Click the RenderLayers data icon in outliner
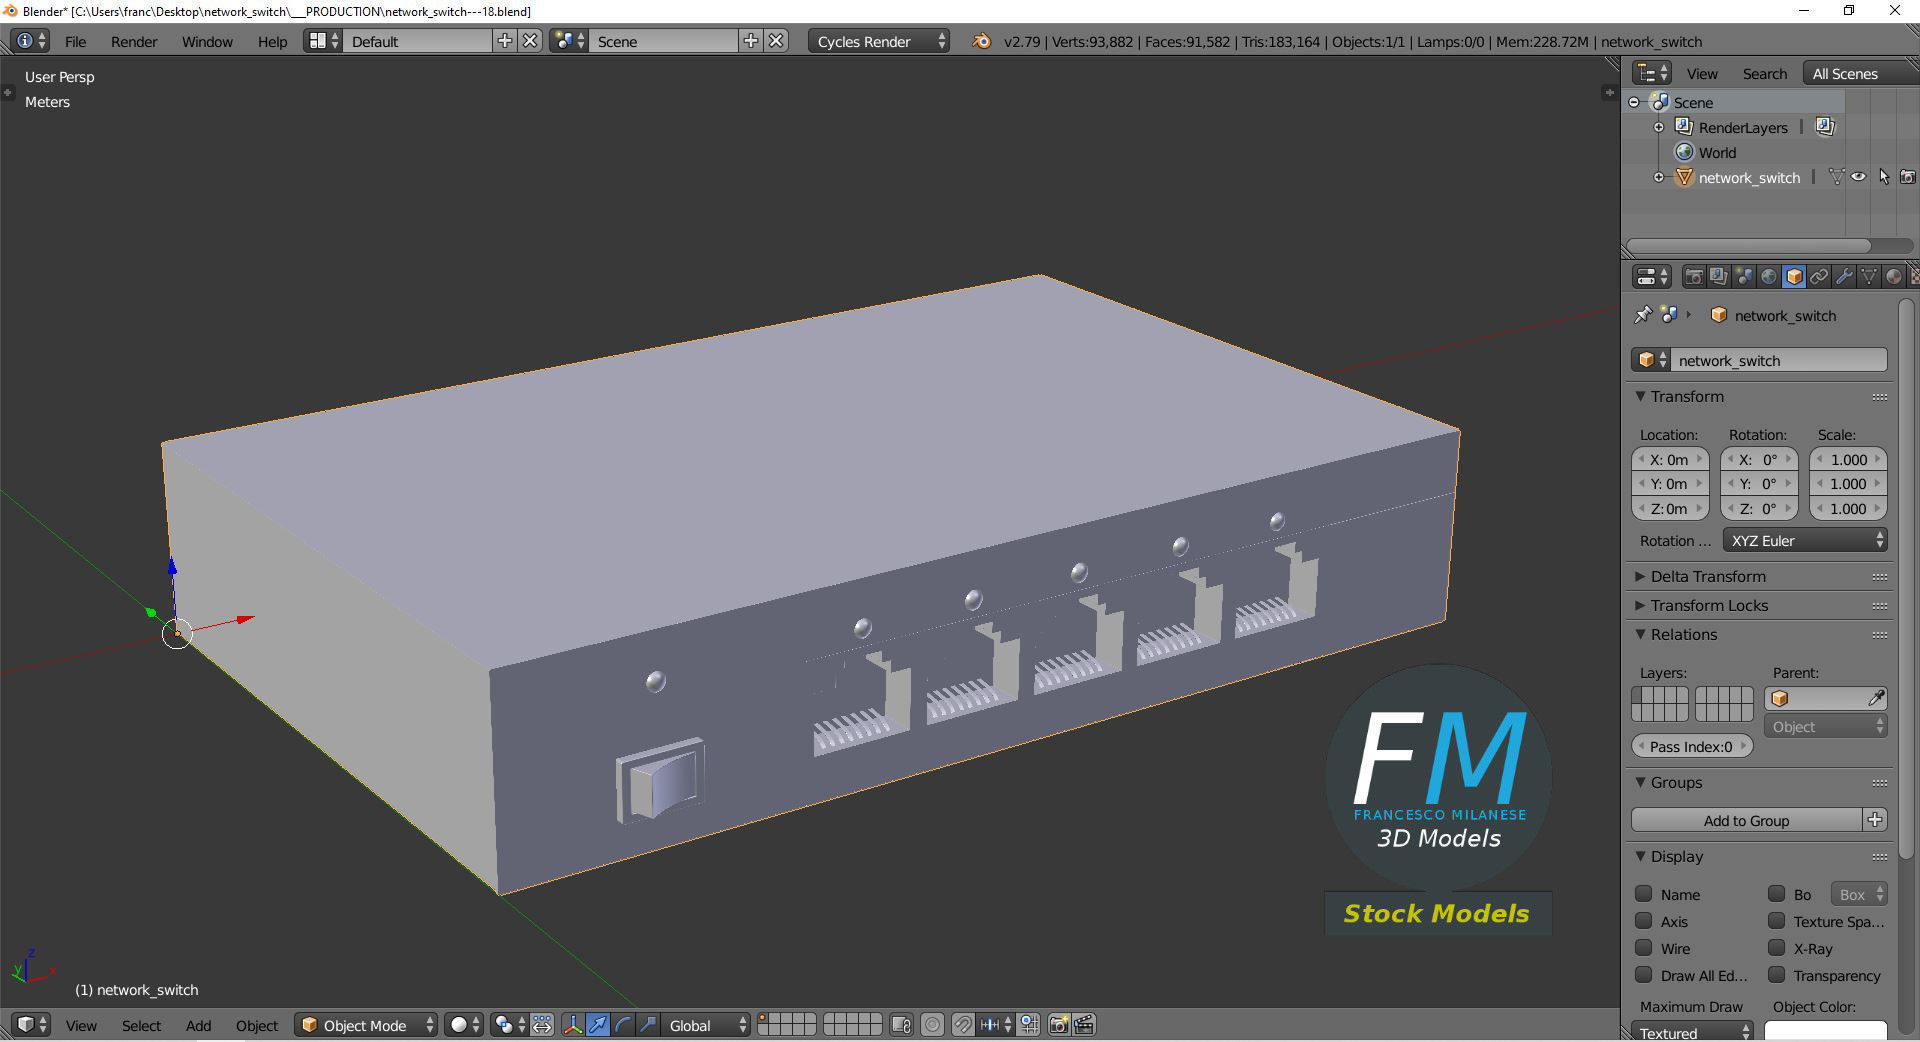 (x=1825, y=127)
